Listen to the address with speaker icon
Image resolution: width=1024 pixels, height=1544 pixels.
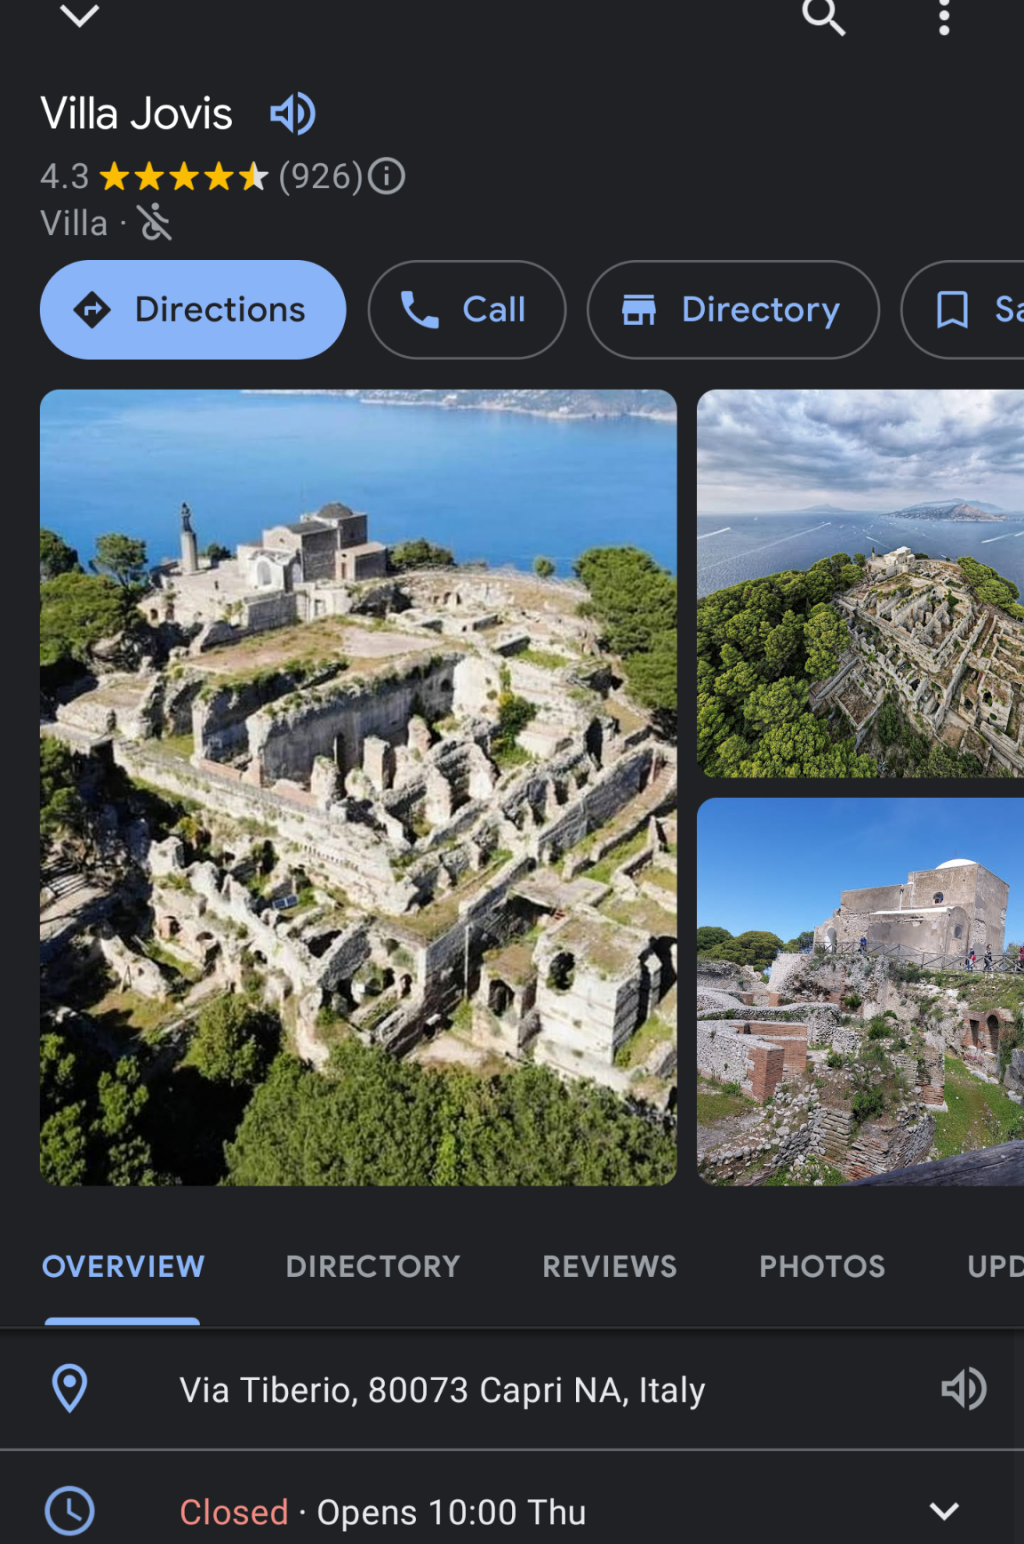[x=963, y=1389]
